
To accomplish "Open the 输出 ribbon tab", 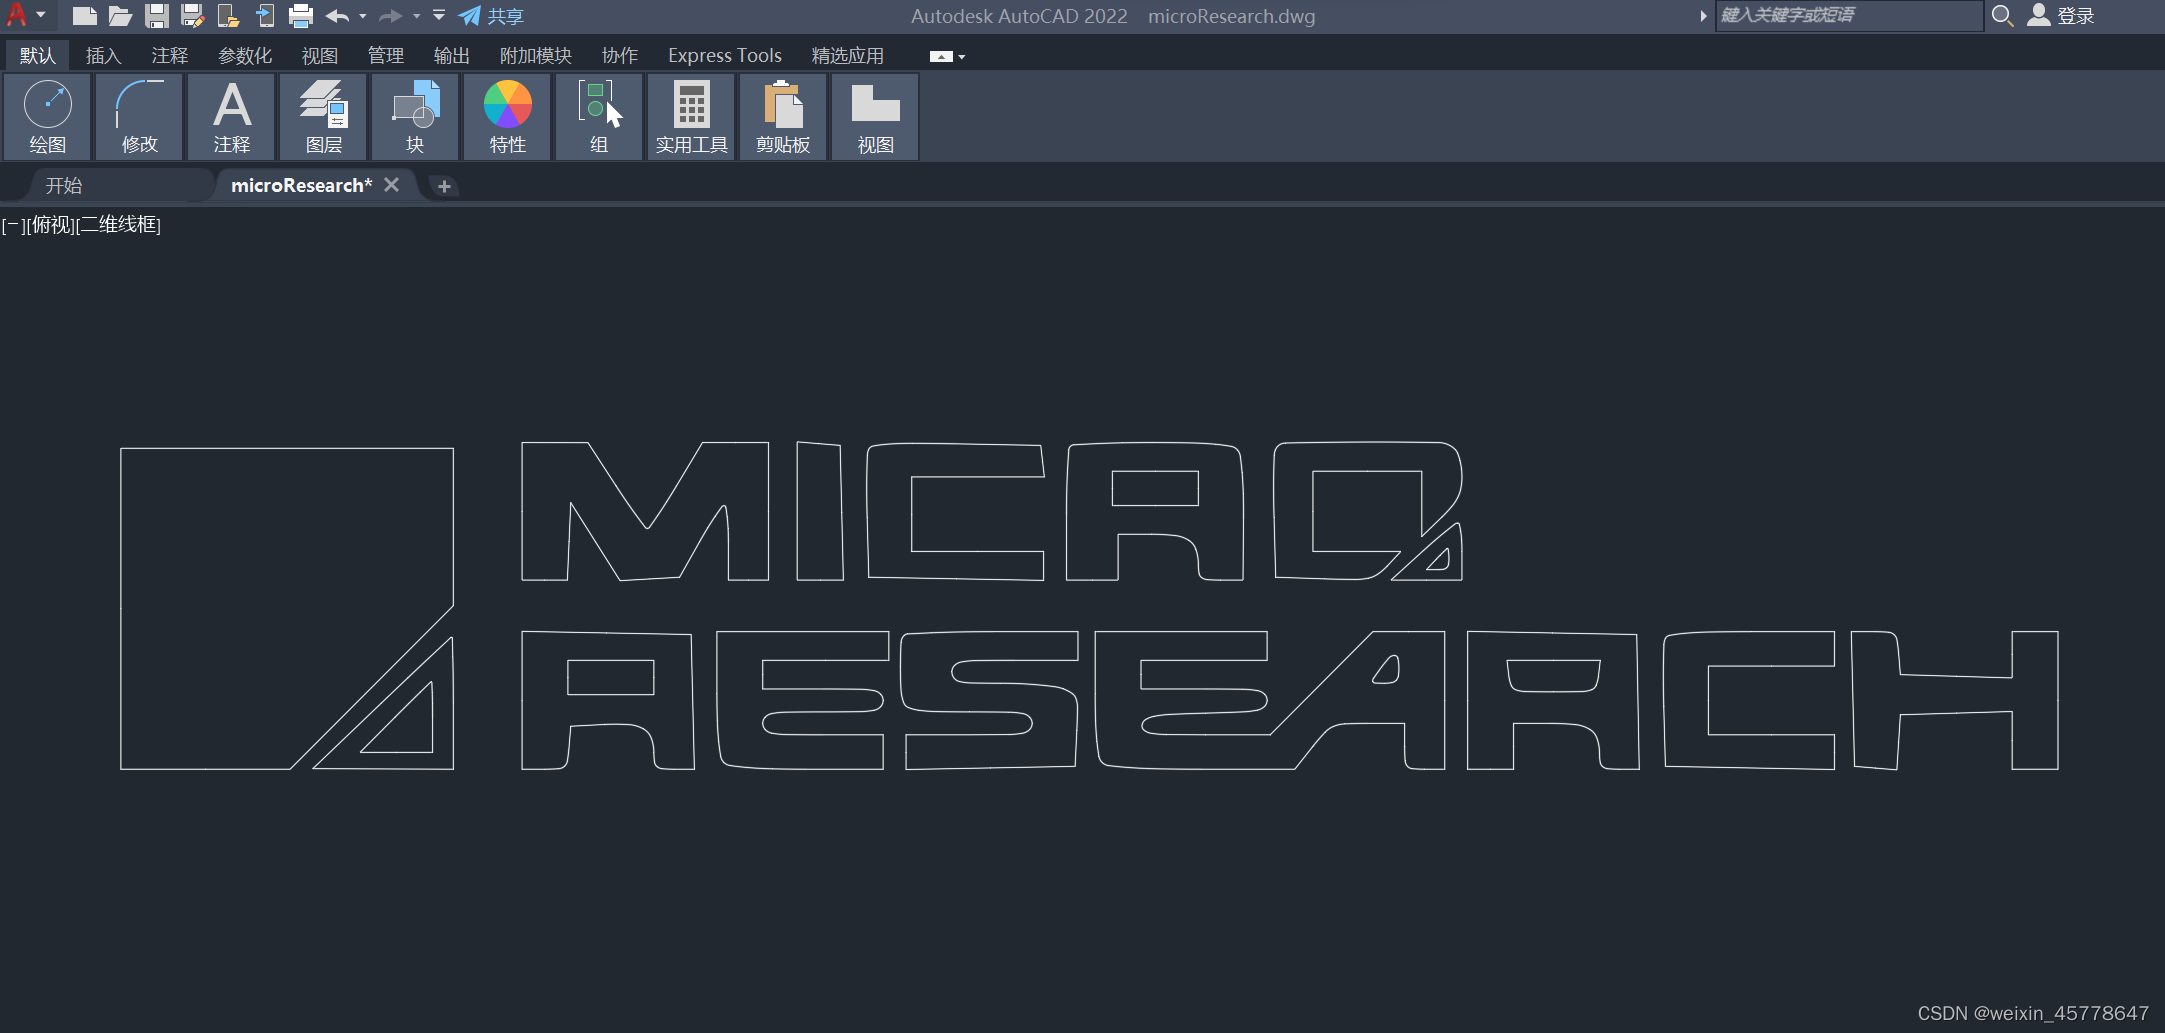I will pos(452,56).
